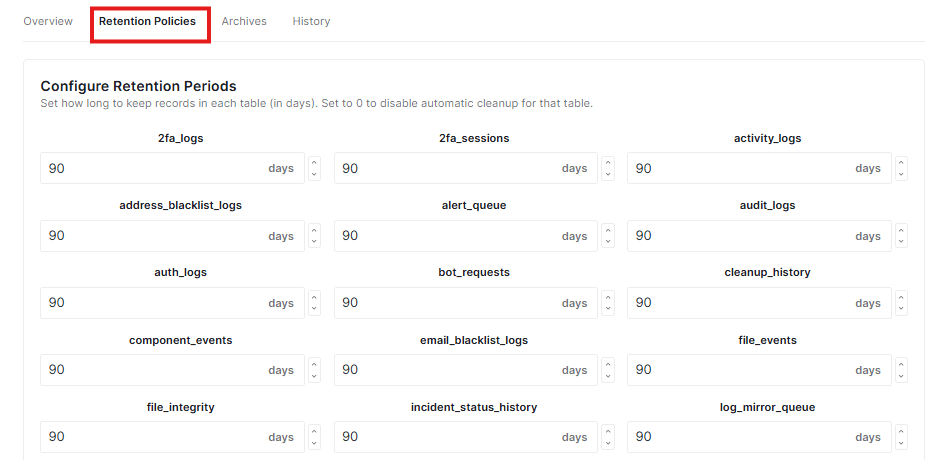Click the log_mirror_queue retention input
Viewport: 927px width, 460px height.
pyautogui.click(x=738, y=437)
